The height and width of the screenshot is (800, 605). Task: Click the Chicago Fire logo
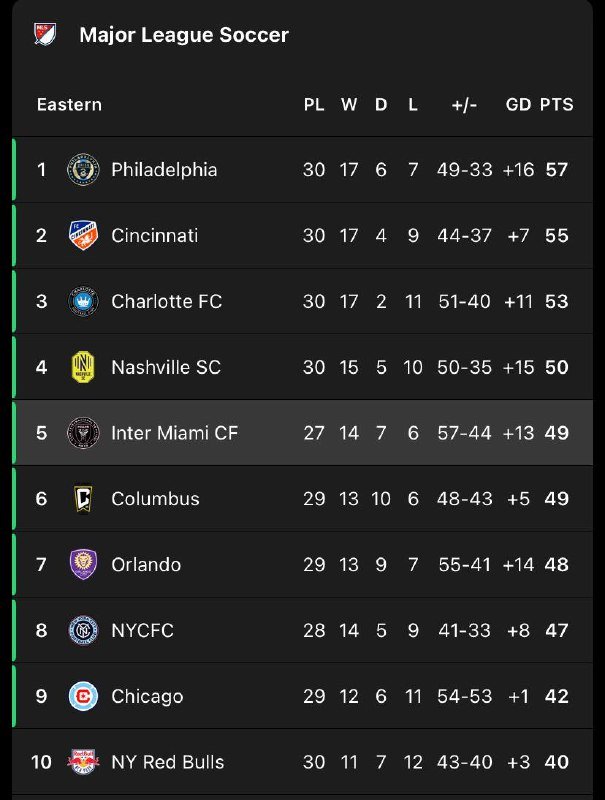click(82, 696)
